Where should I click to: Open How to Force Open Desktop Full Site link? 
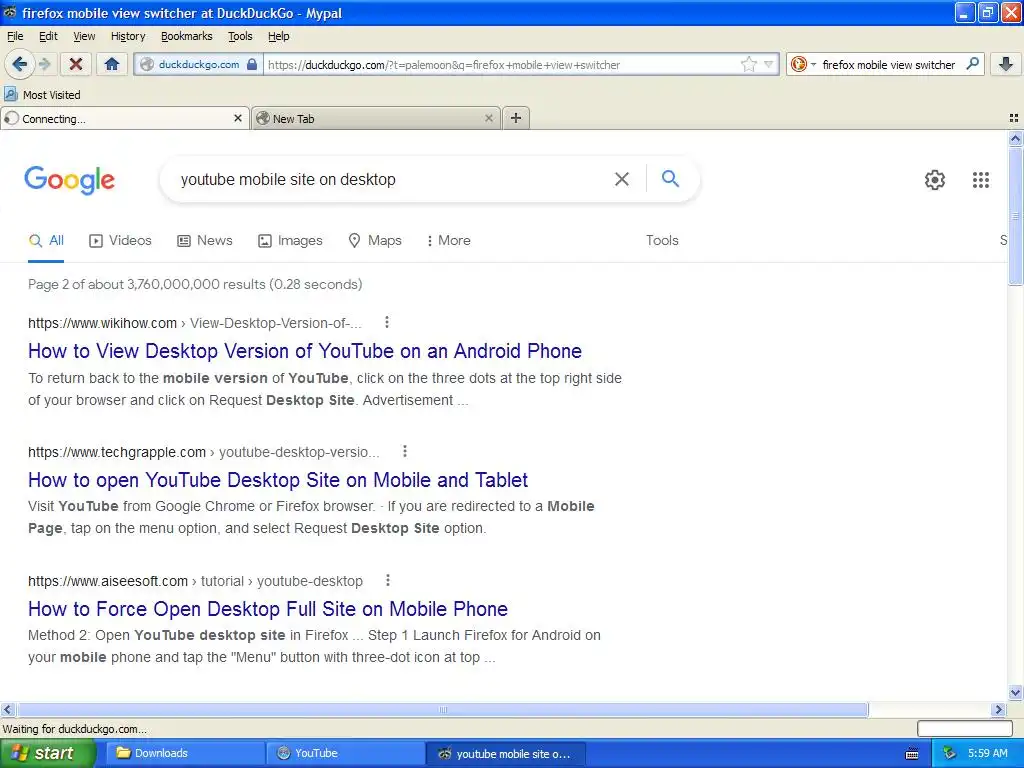click(x=268, y=609)
